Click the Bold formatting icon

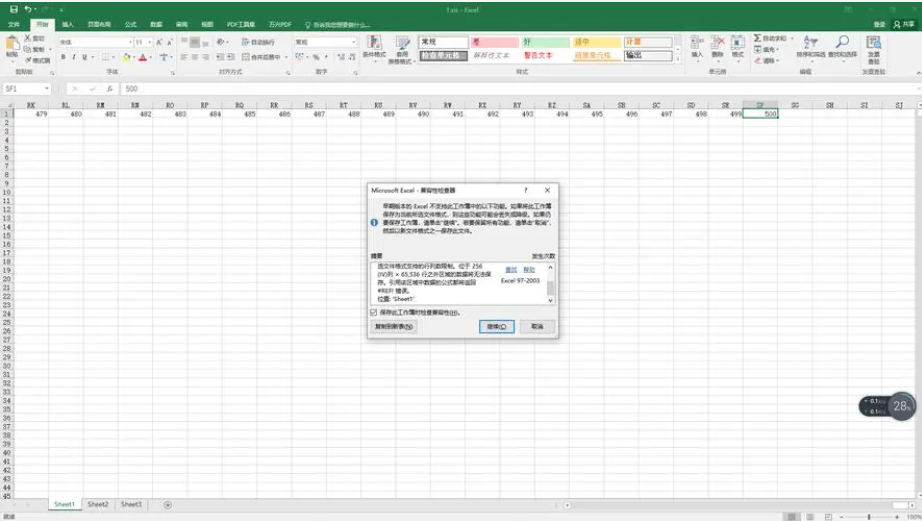[63, 57]
